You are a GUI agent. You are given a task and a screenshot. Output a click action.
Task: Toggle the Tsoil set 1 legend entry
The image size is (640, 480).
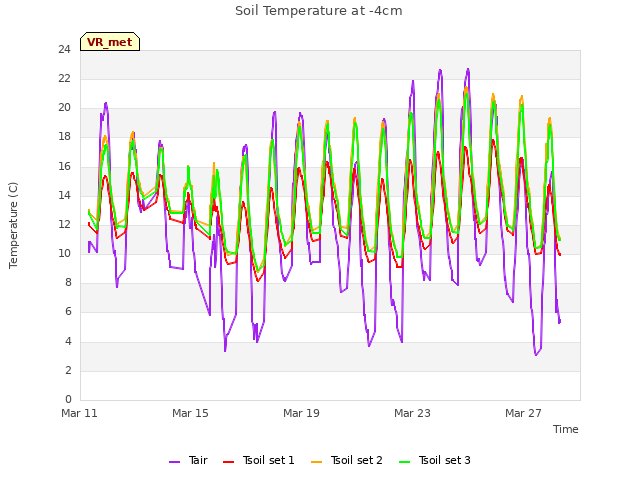259,460
